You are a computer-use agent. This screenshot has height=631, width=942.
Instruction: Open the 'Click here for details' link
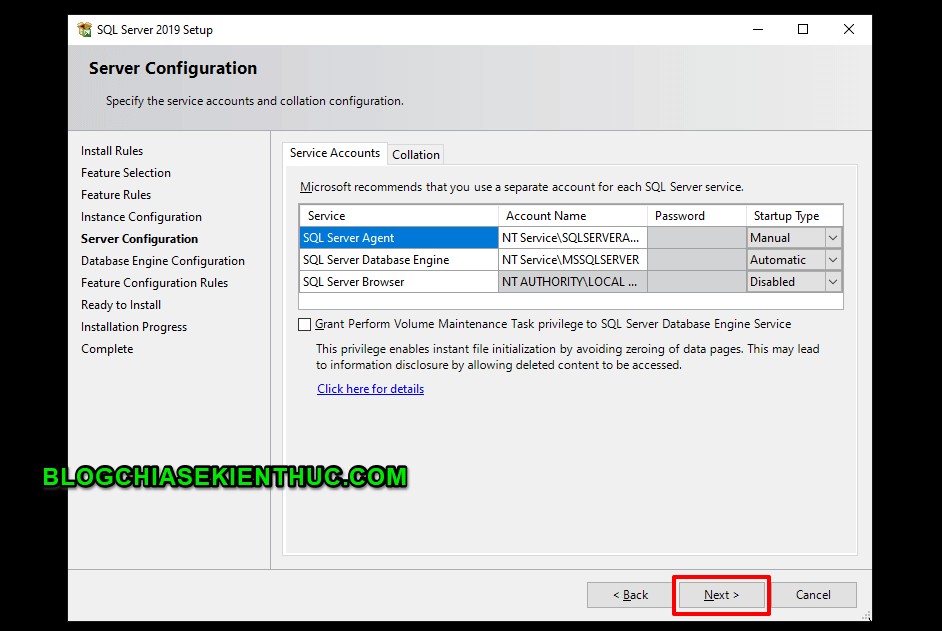(370, 388)
